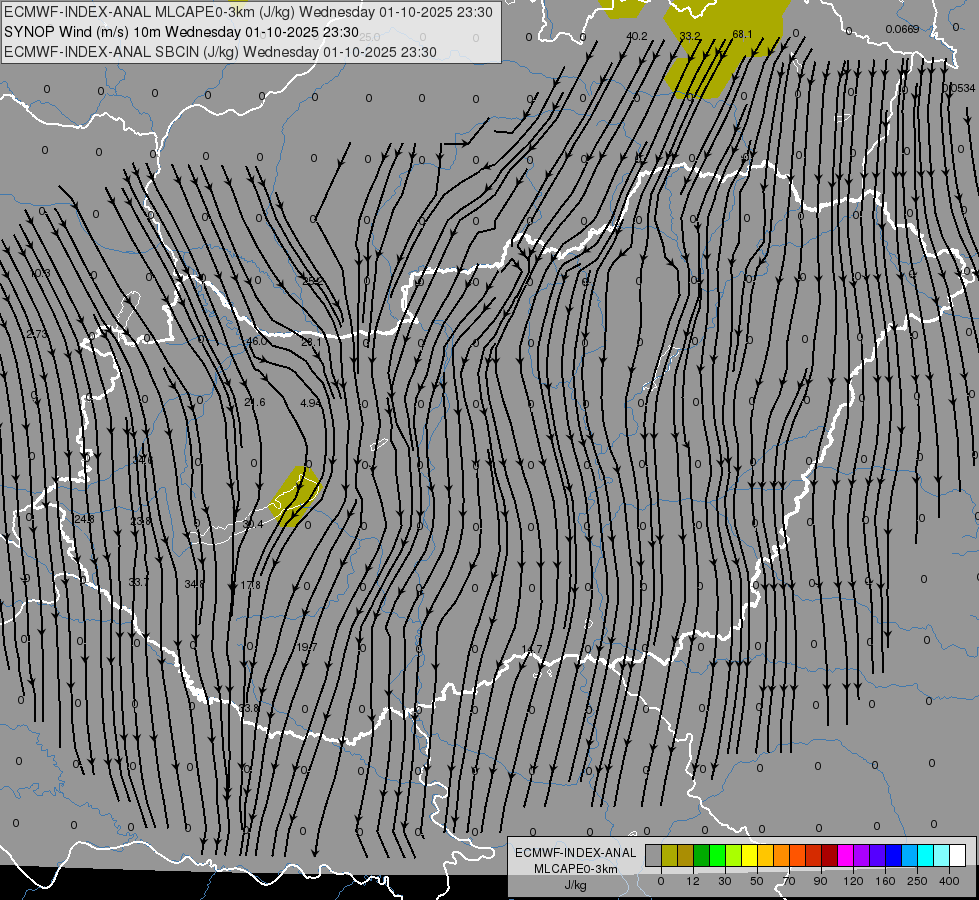Click the 46.0 data value on map
Viewport: 979px width, 900px height.
pyautogui.click(x=257, y=341)
